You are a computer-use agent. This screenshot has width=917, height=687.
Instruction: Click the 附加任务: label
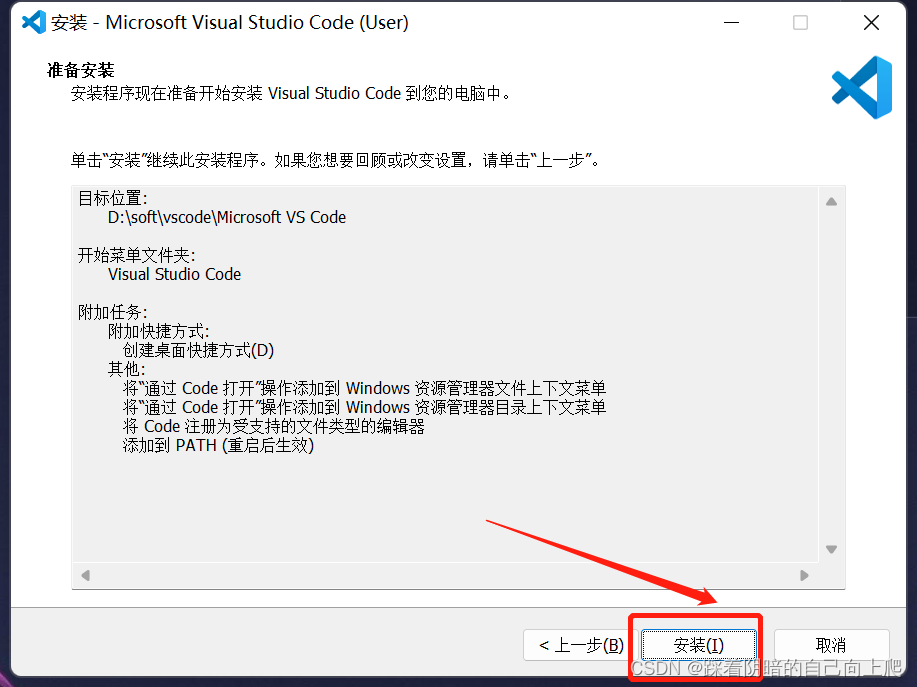(x=113, y=312)
